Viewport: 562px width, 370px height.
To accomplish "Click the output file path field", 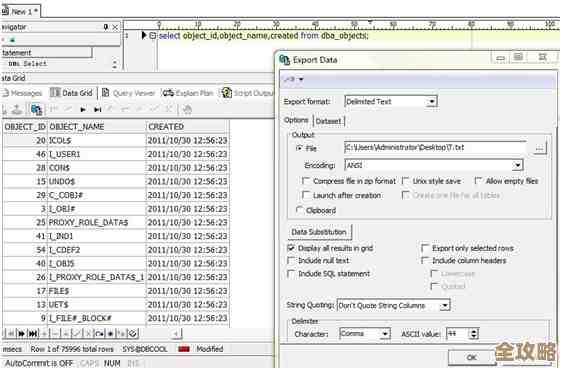I will [x=435, y=147].
